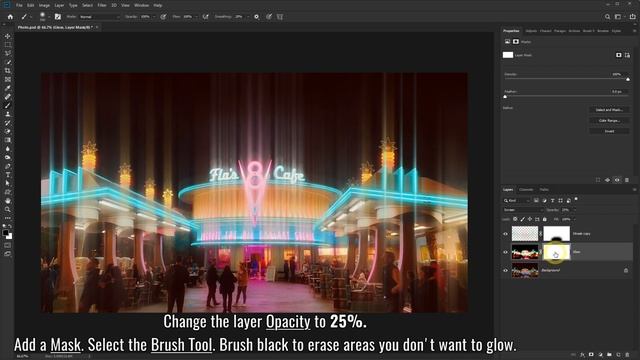The image size is (640, 360).
Task: Click the Density slider handle
Action: coord(628,79)
